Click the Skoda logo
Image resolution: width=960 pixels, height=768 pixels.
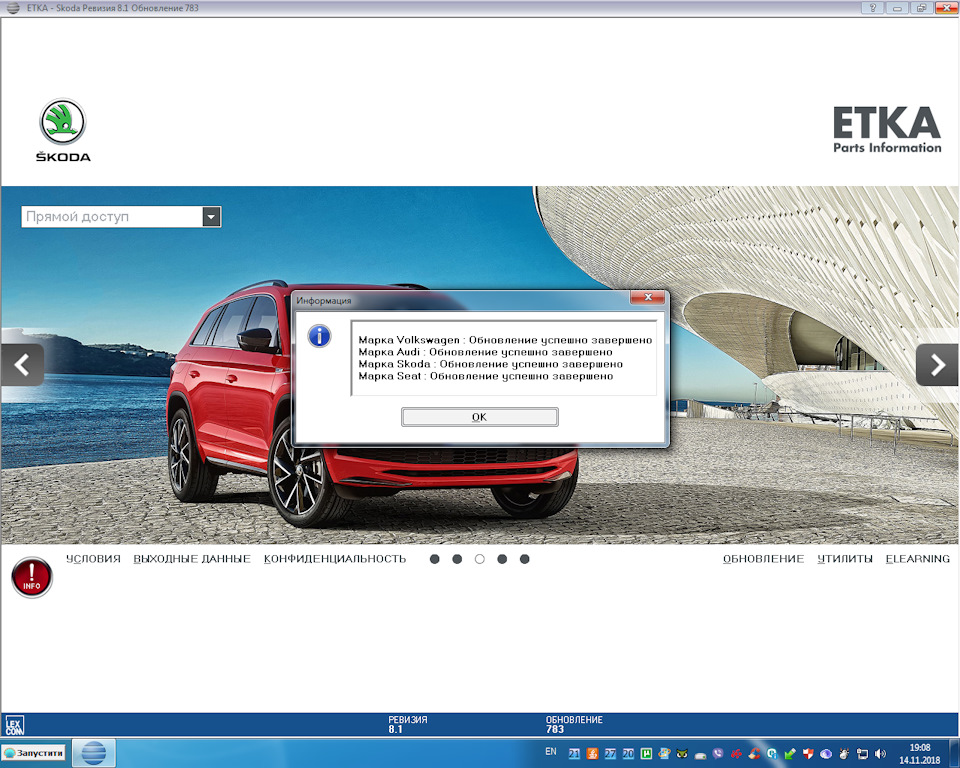(63, 130)
